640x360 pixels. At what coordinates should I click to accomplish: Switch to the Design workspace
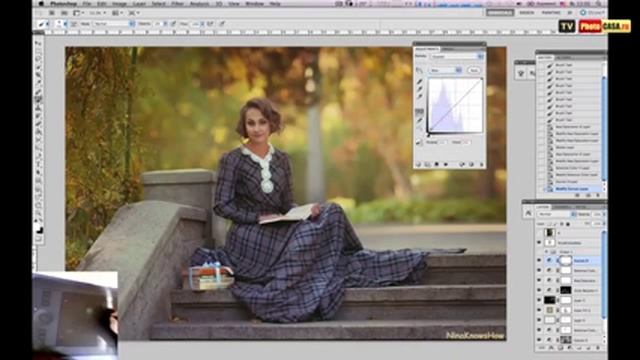[x=527, y=13]
